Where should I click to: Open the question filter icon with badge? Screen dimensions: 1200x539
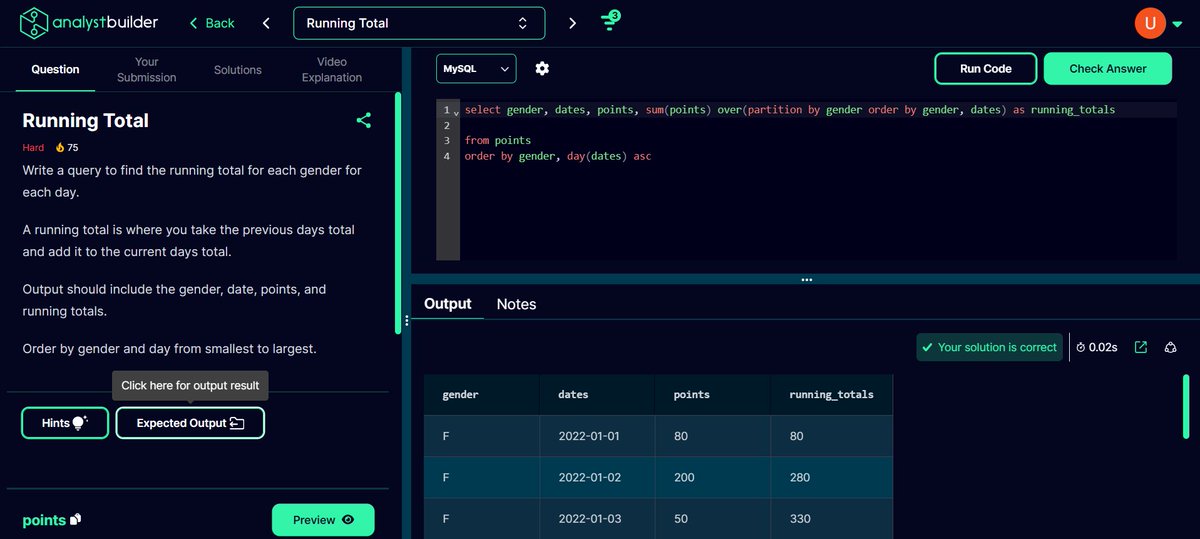click(x=610, y=21)
